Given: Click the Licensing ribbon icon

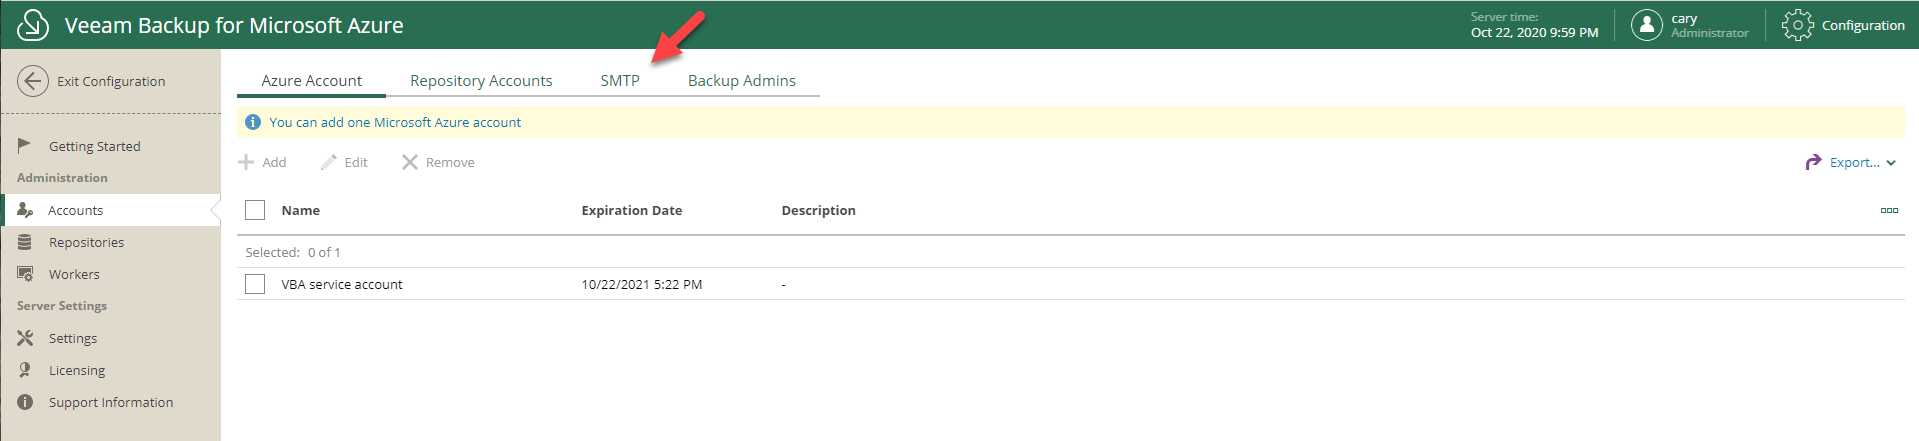Looking at the screenshot, I should coord(25,370).
